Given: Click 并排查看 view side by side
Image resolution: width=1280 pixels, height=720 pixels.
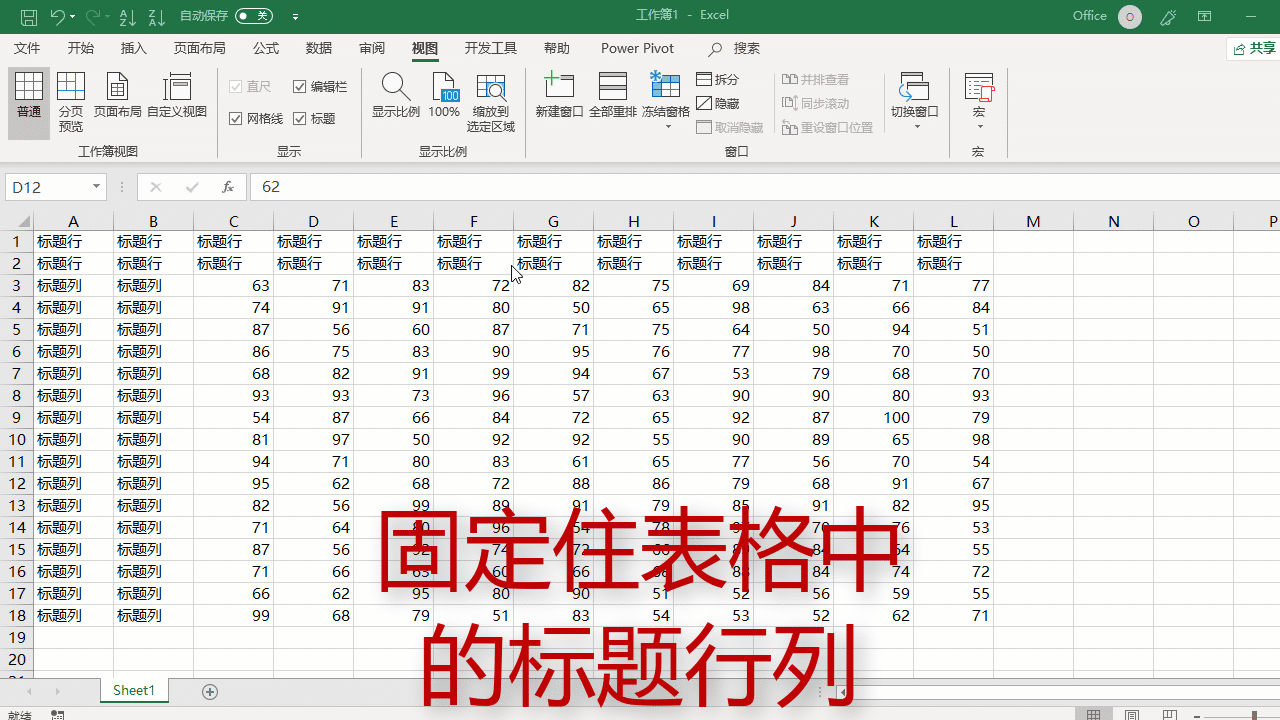Looking at the screenshot, I should coord(815,79).
